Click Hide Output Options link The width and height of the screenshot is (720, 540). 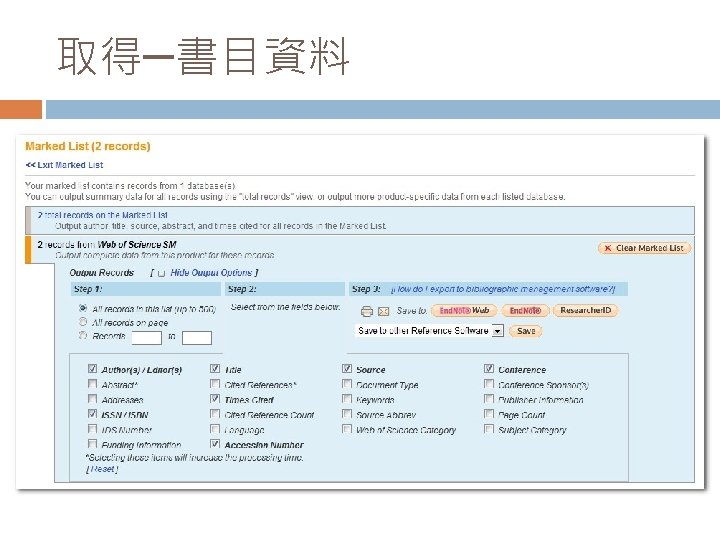point(211,273)
